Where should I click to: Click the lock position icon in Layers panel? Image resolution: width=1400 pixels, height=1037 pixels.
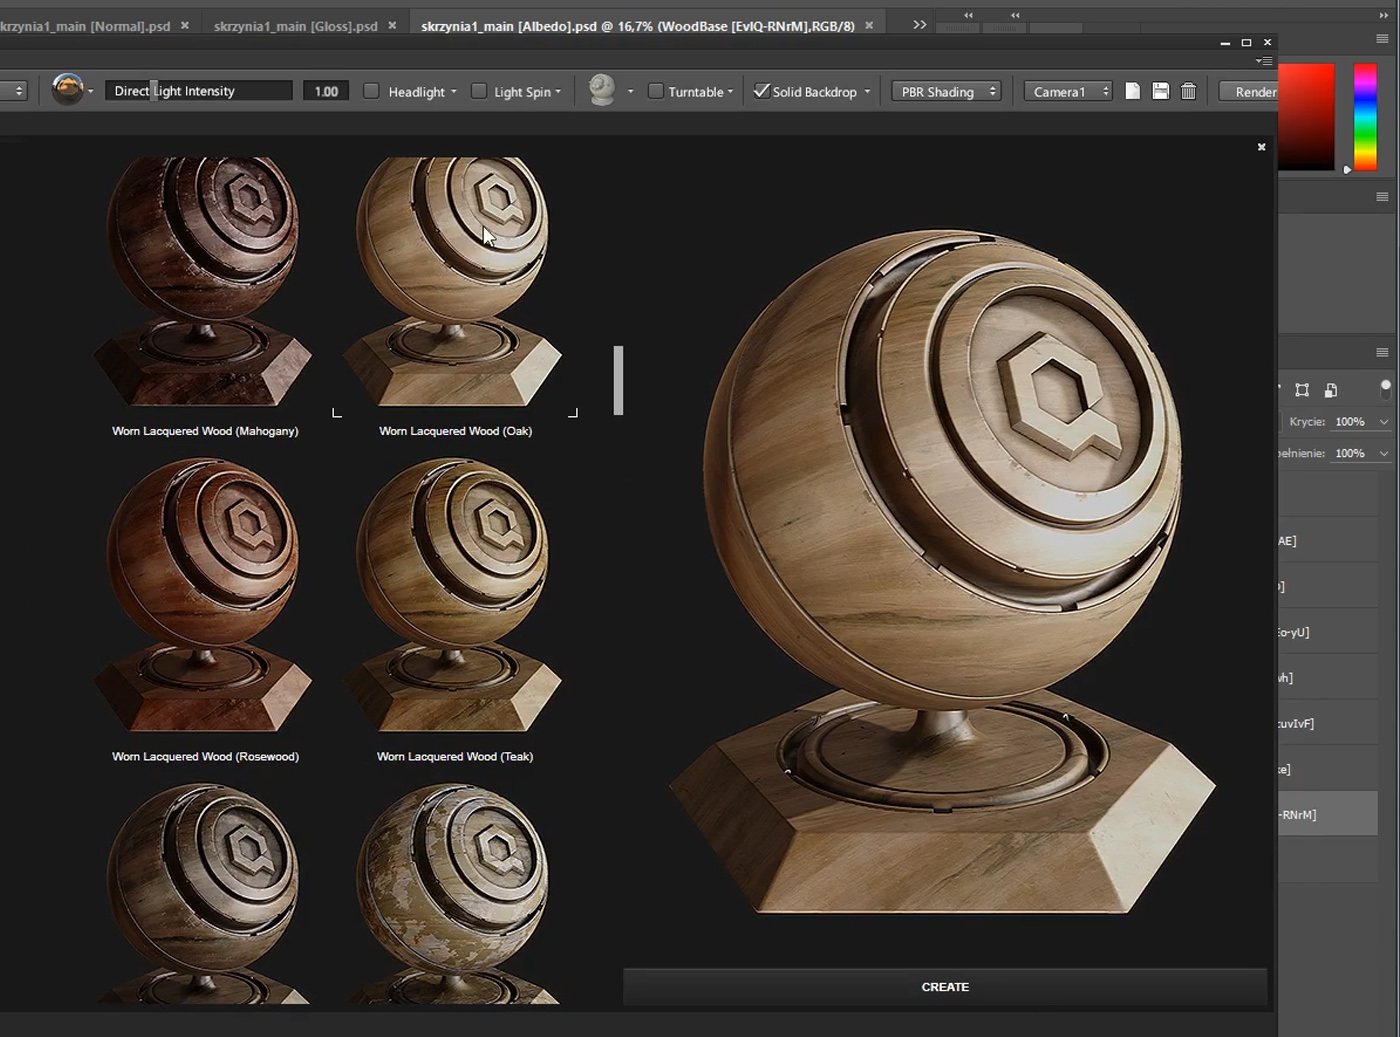tap(1302, 390)
